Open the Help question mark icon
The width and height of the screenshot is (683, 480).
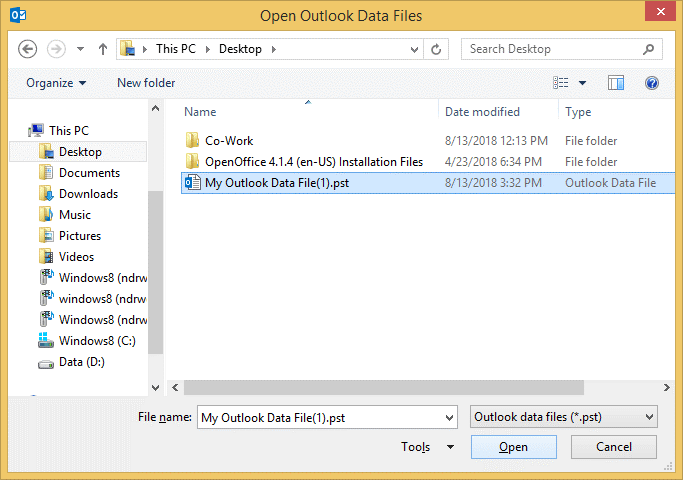click(x=652, y=83)
